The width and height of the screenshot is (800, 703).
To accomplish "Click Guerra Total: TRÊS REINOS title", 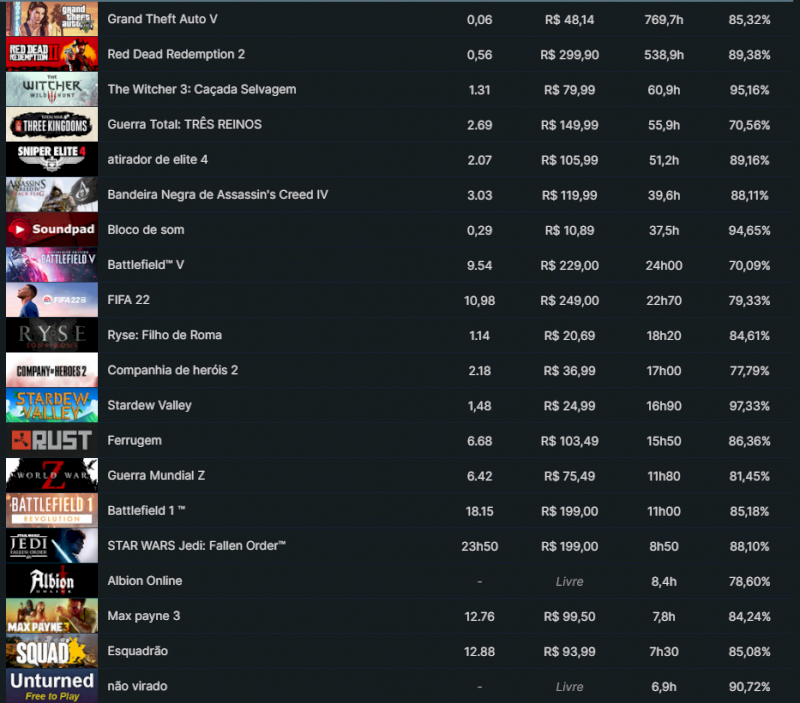I will pos(184,124).
